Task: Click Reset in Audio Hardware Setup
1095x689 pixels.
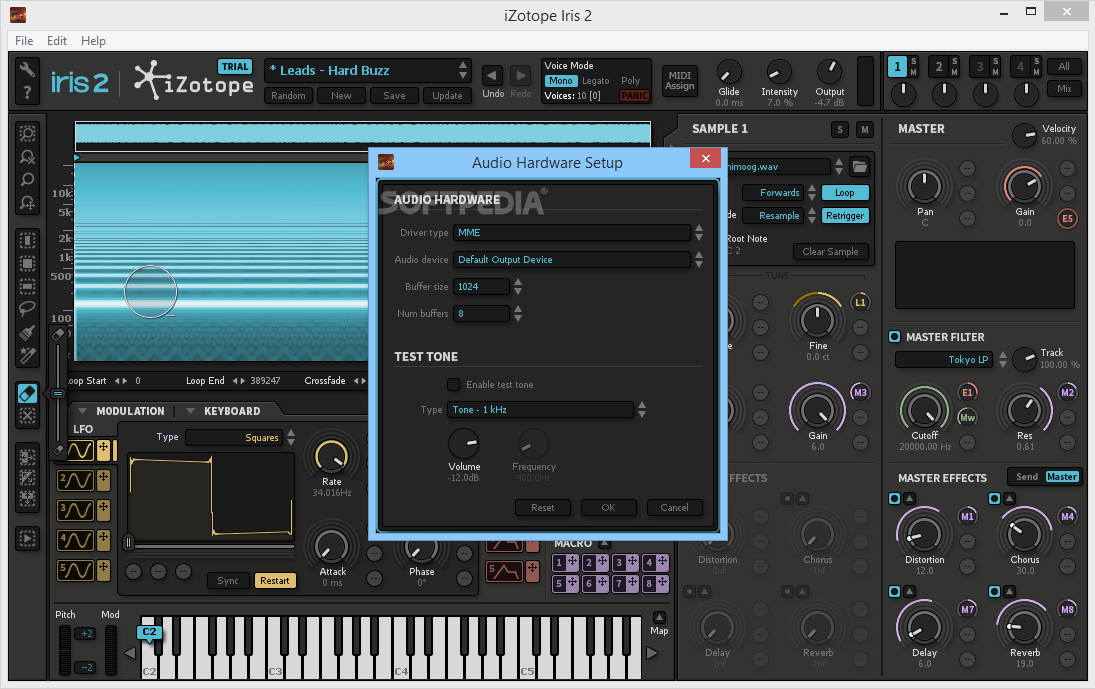Action: pyautogui.click(x=543, y=508)
